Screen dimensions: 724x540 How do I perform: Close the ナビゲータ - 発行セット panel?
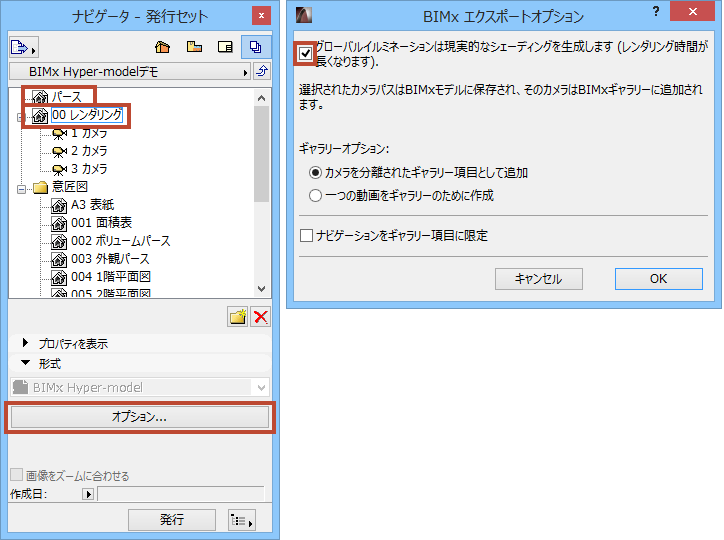[261, 16]
